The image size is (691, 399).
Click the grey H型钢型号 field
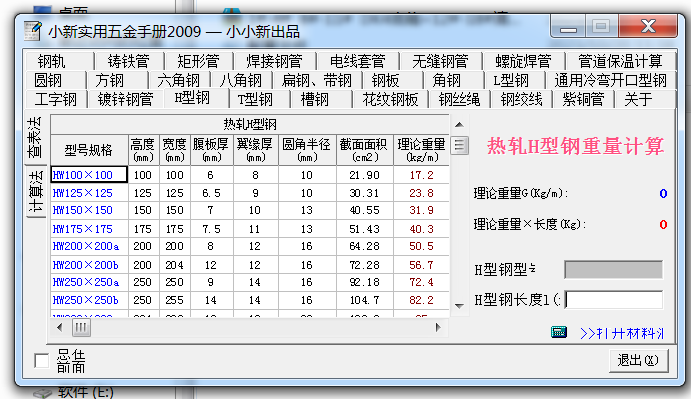click(x=613, y=269)
